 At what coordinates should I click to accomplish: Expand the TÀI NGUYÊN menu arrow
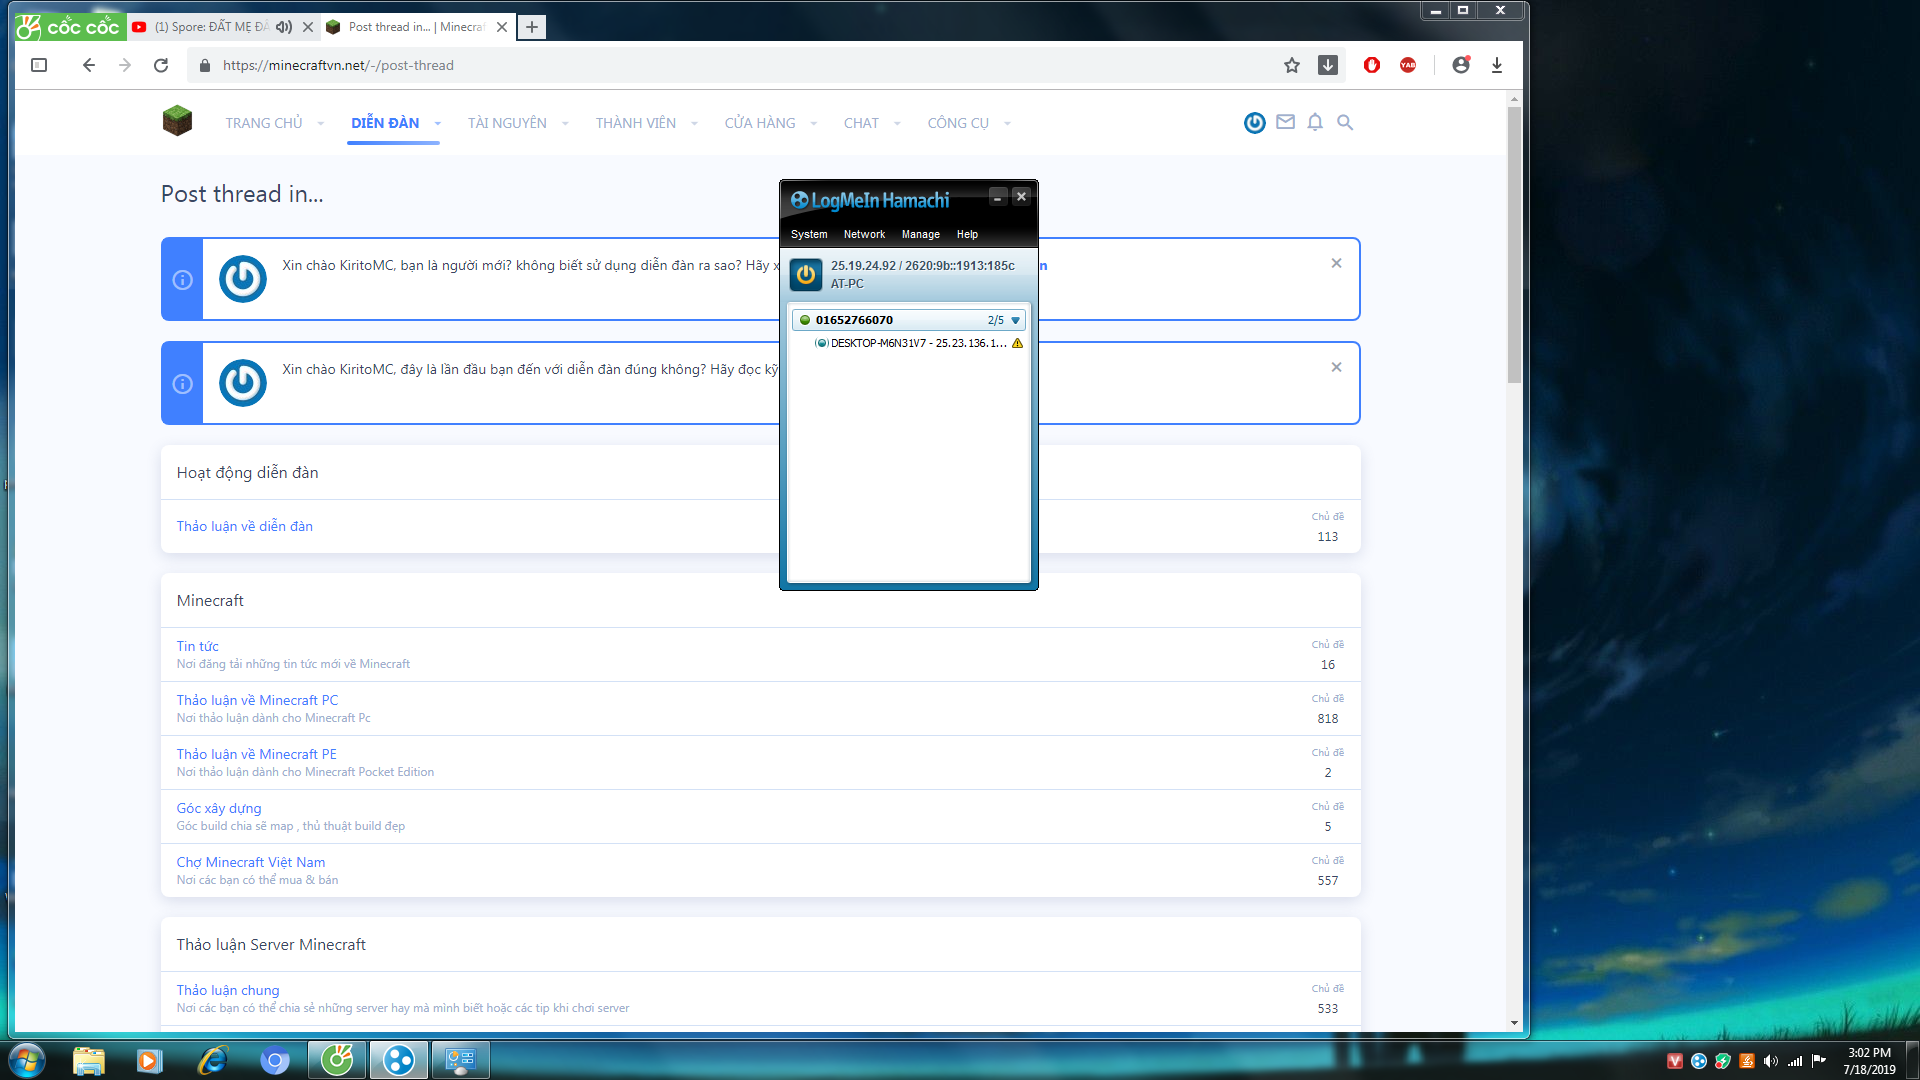pos(565,123)
